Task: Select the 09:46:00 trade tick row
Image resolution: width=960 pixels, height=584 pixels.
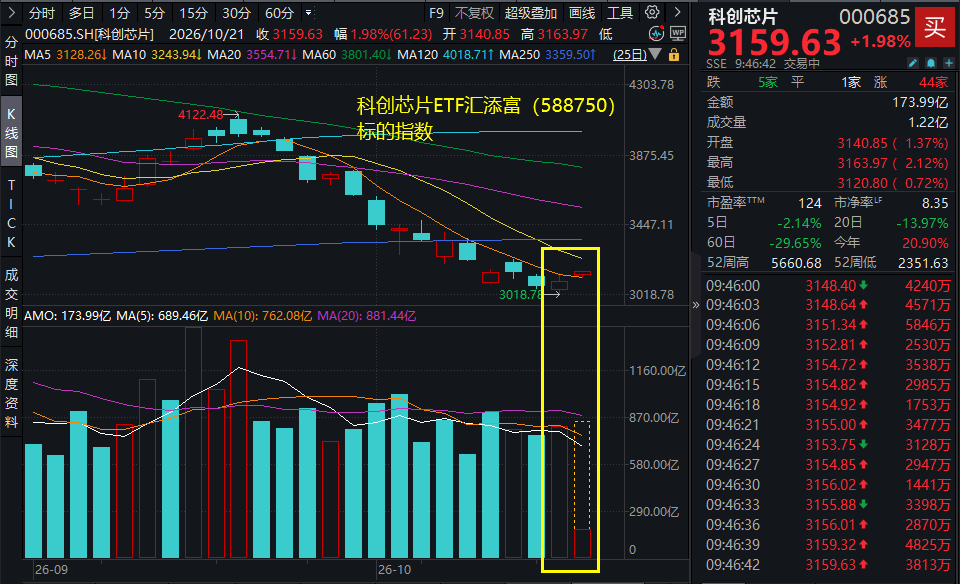Action: (x=828, y=285)
